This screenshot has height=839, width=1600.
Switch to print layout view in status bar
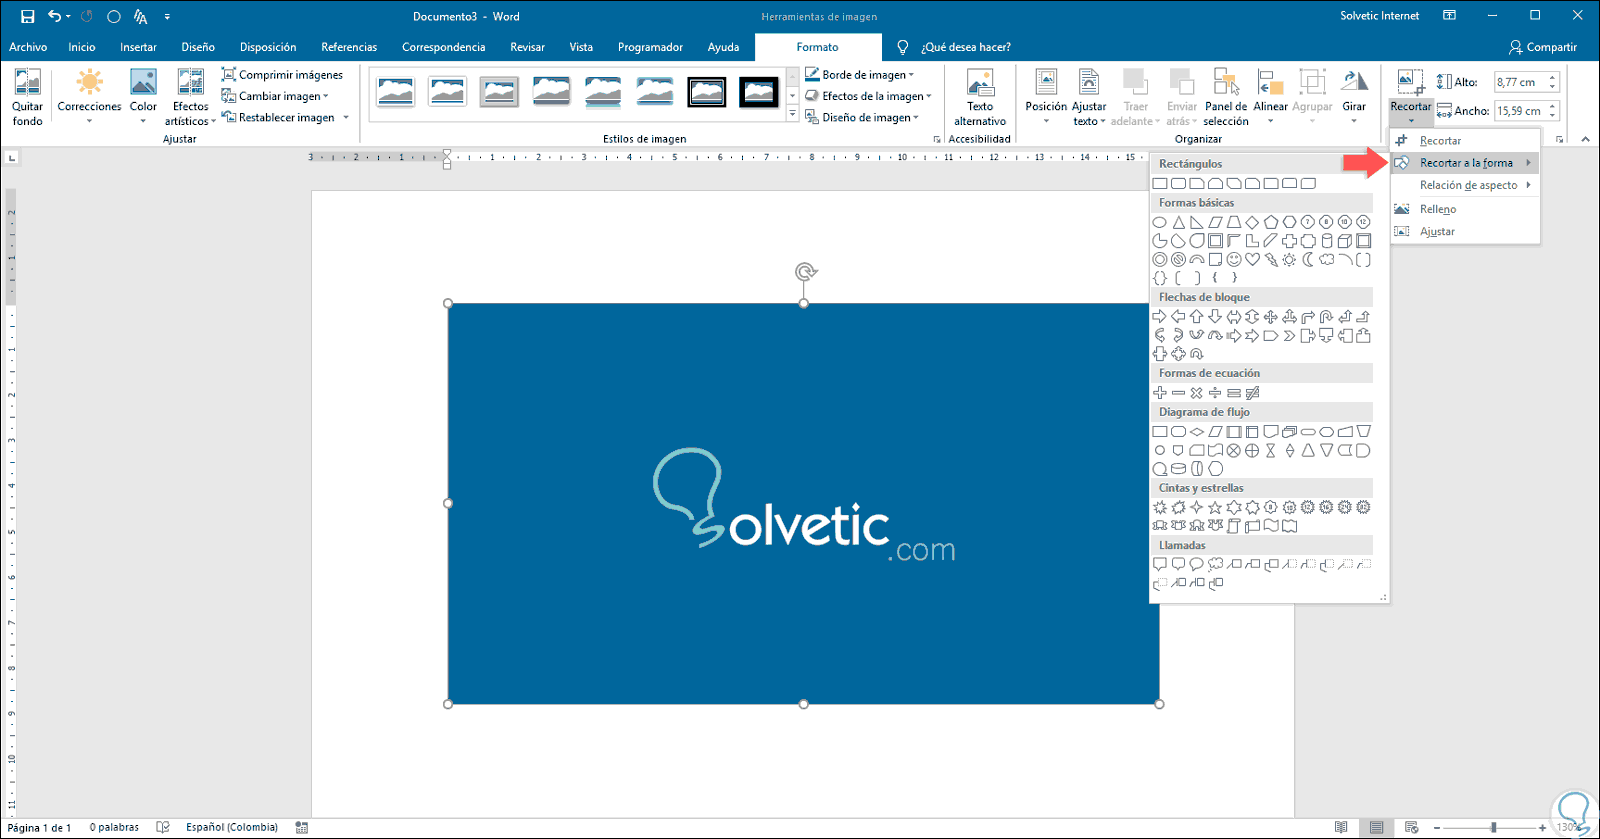click(1377, 827)
